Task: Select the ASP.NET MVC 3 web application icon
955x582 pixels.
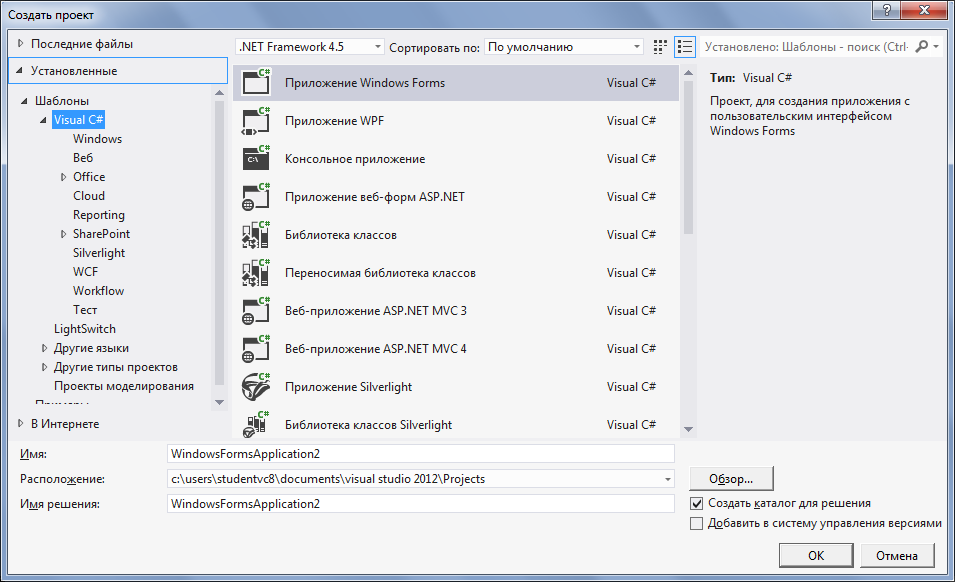Action: pyautogui.click(x=256, y=310)
